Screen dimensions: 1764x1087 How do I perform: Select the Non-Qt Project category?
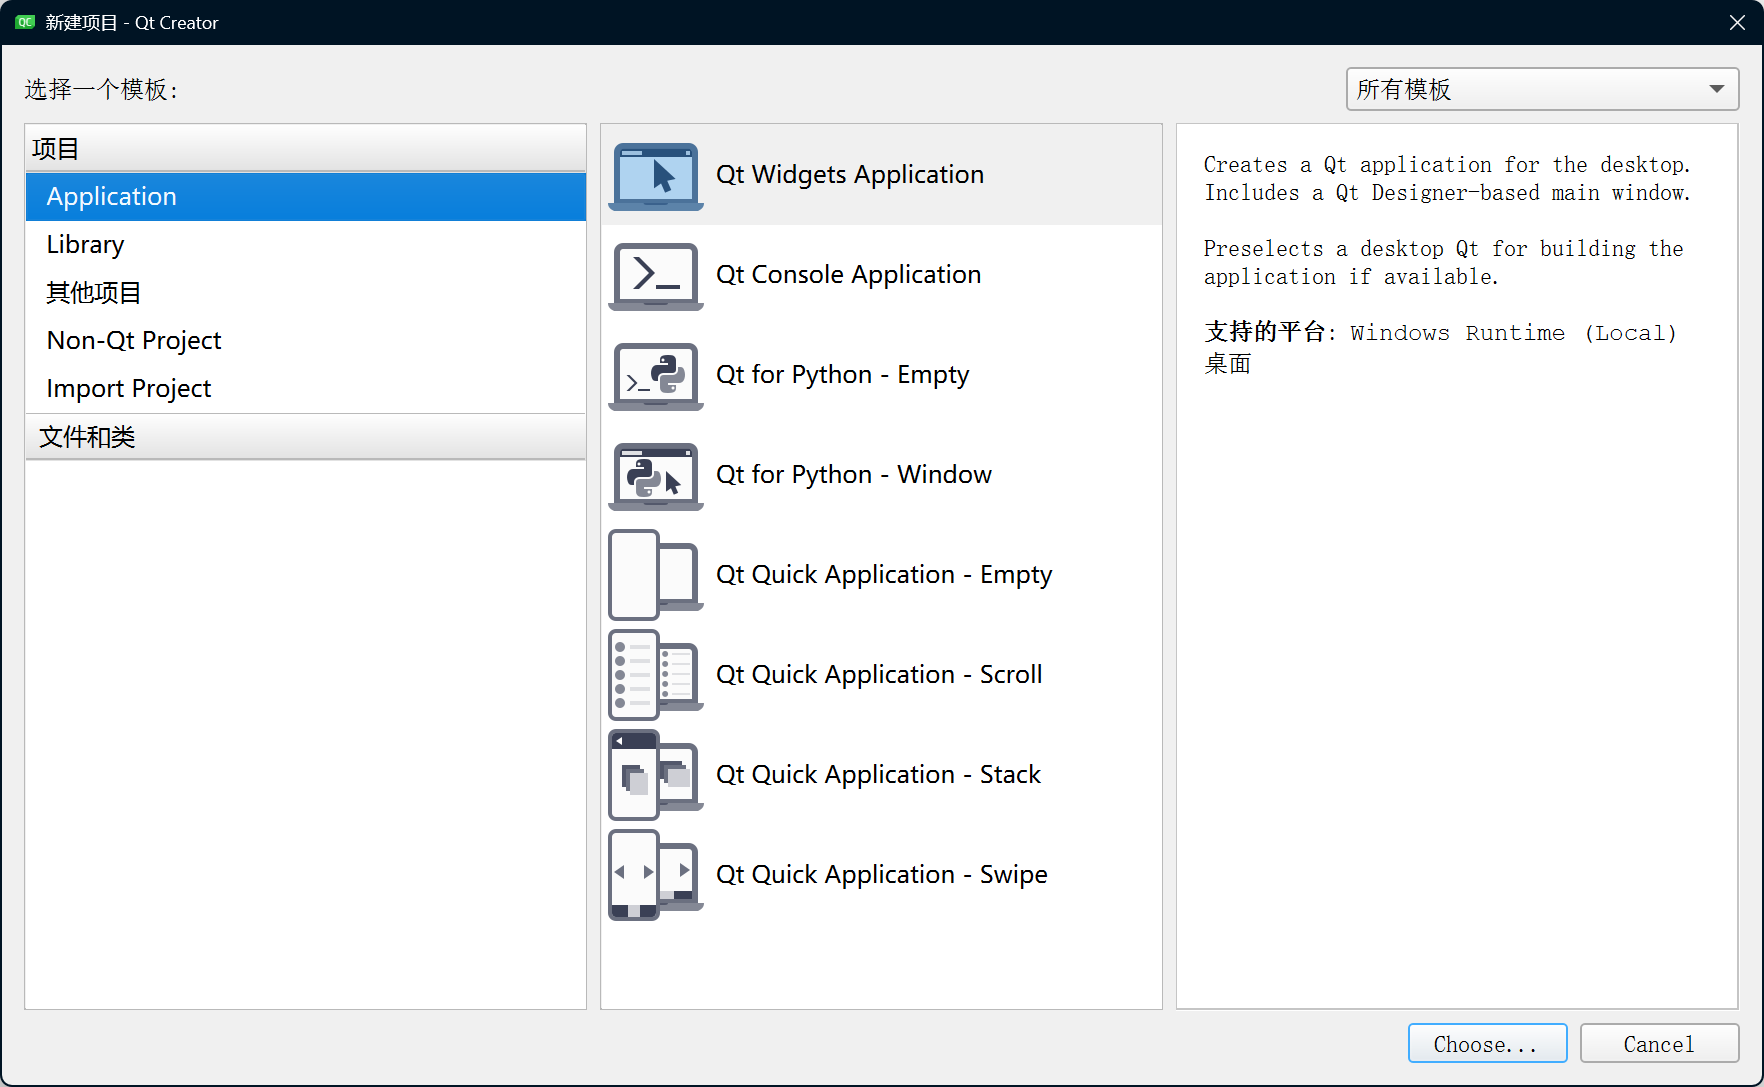pos(306,341)
